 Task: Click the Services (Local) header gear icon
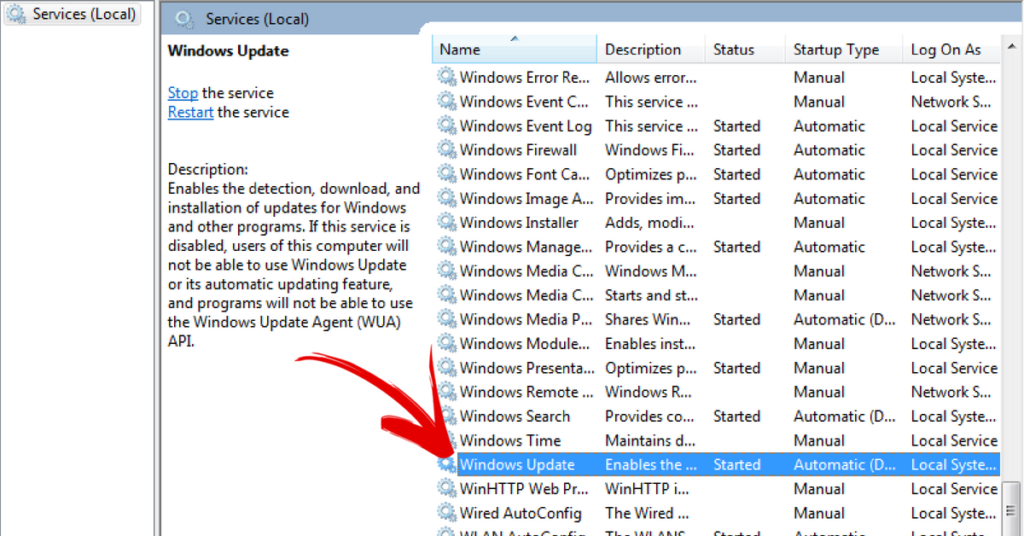184,19
